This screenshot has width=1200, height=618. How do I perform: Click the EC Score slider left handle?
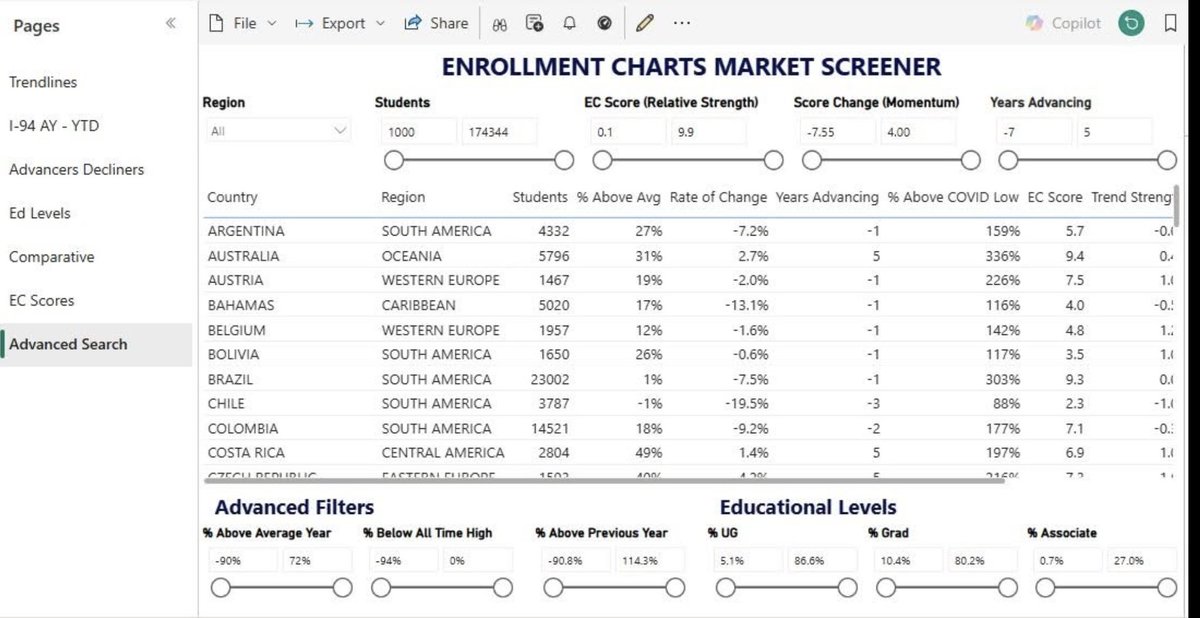pyautogui.click(x=602, y=160)
